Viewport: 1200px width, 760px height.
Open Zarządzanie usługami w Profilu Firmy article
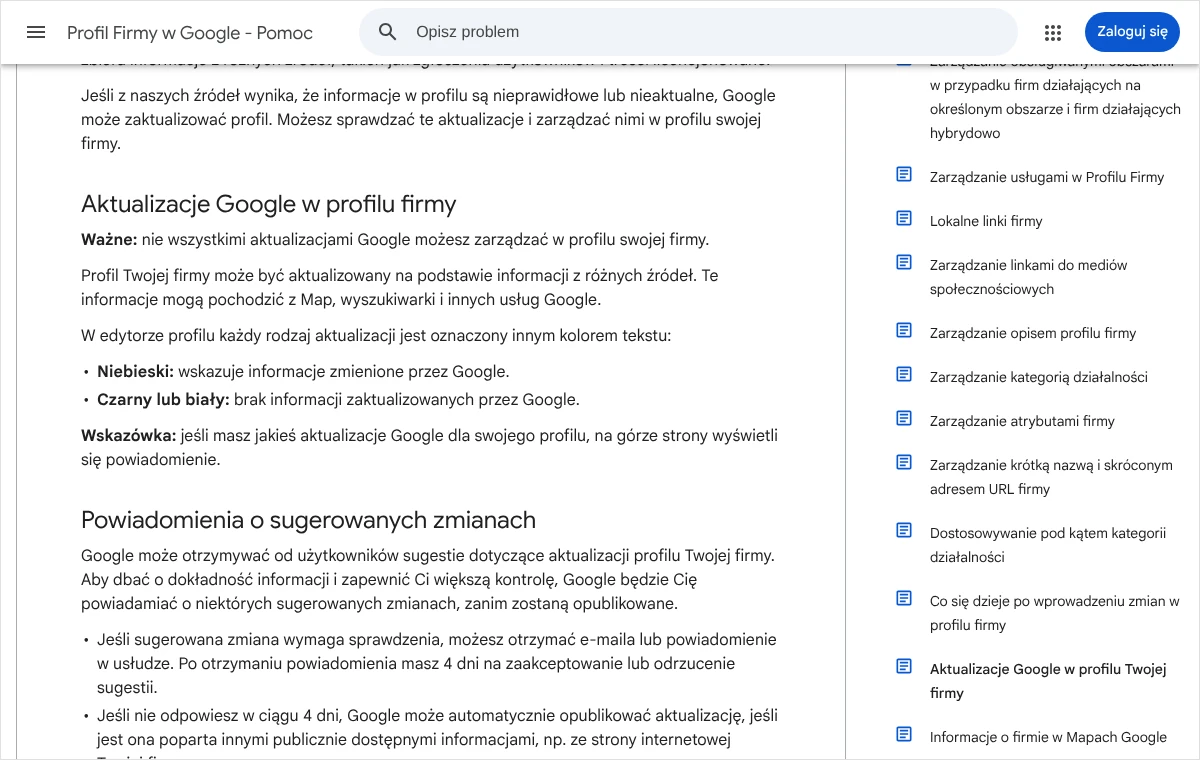(x=1047, y=177)
